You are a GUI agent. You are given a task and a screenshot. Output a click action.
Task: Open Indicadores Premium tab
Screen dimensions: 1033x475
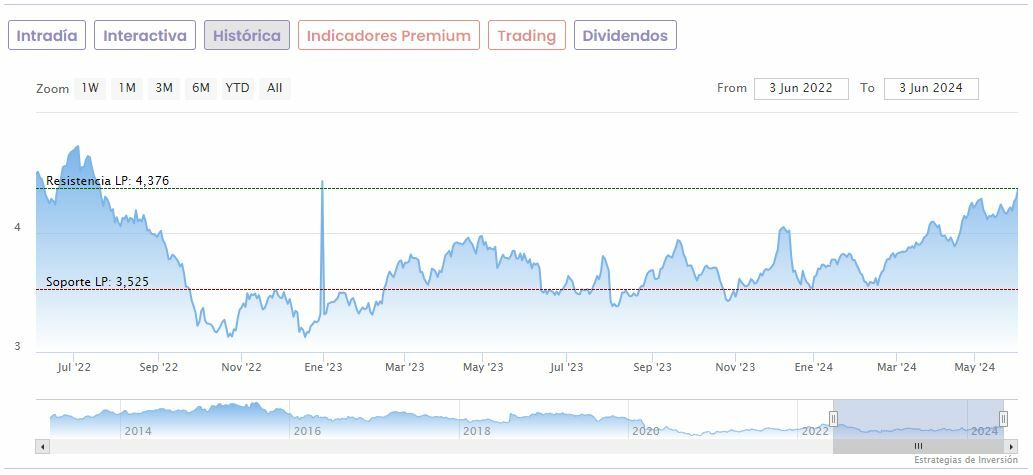coord(388,36)
